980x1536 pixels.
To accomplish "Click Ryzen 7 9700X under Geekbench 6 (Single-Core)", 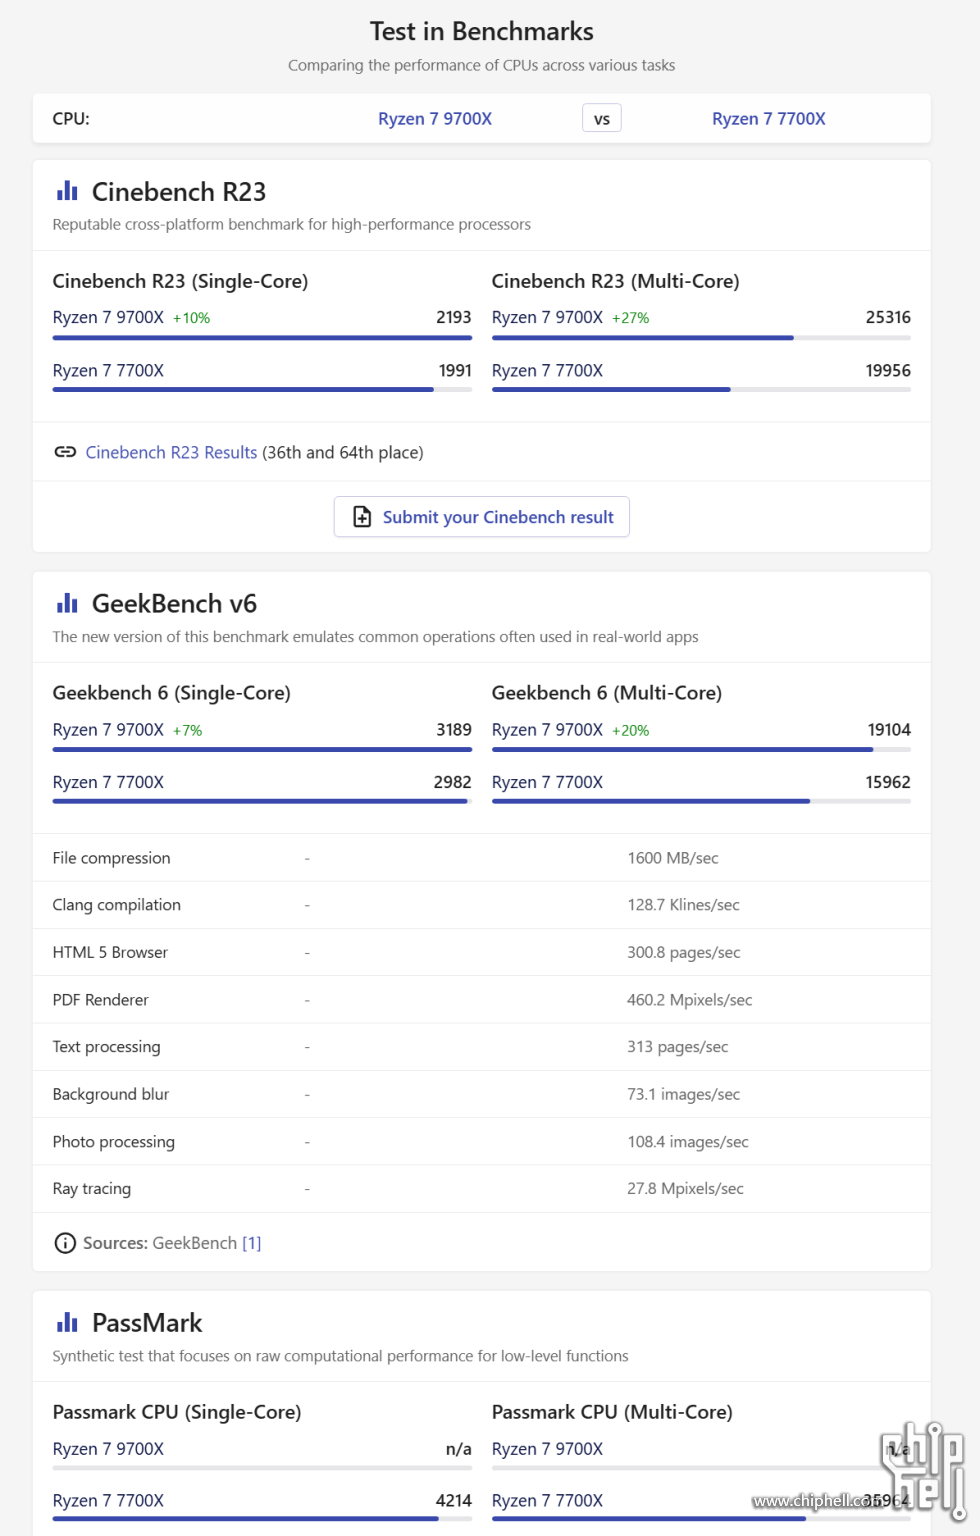I will pos(108,730).
